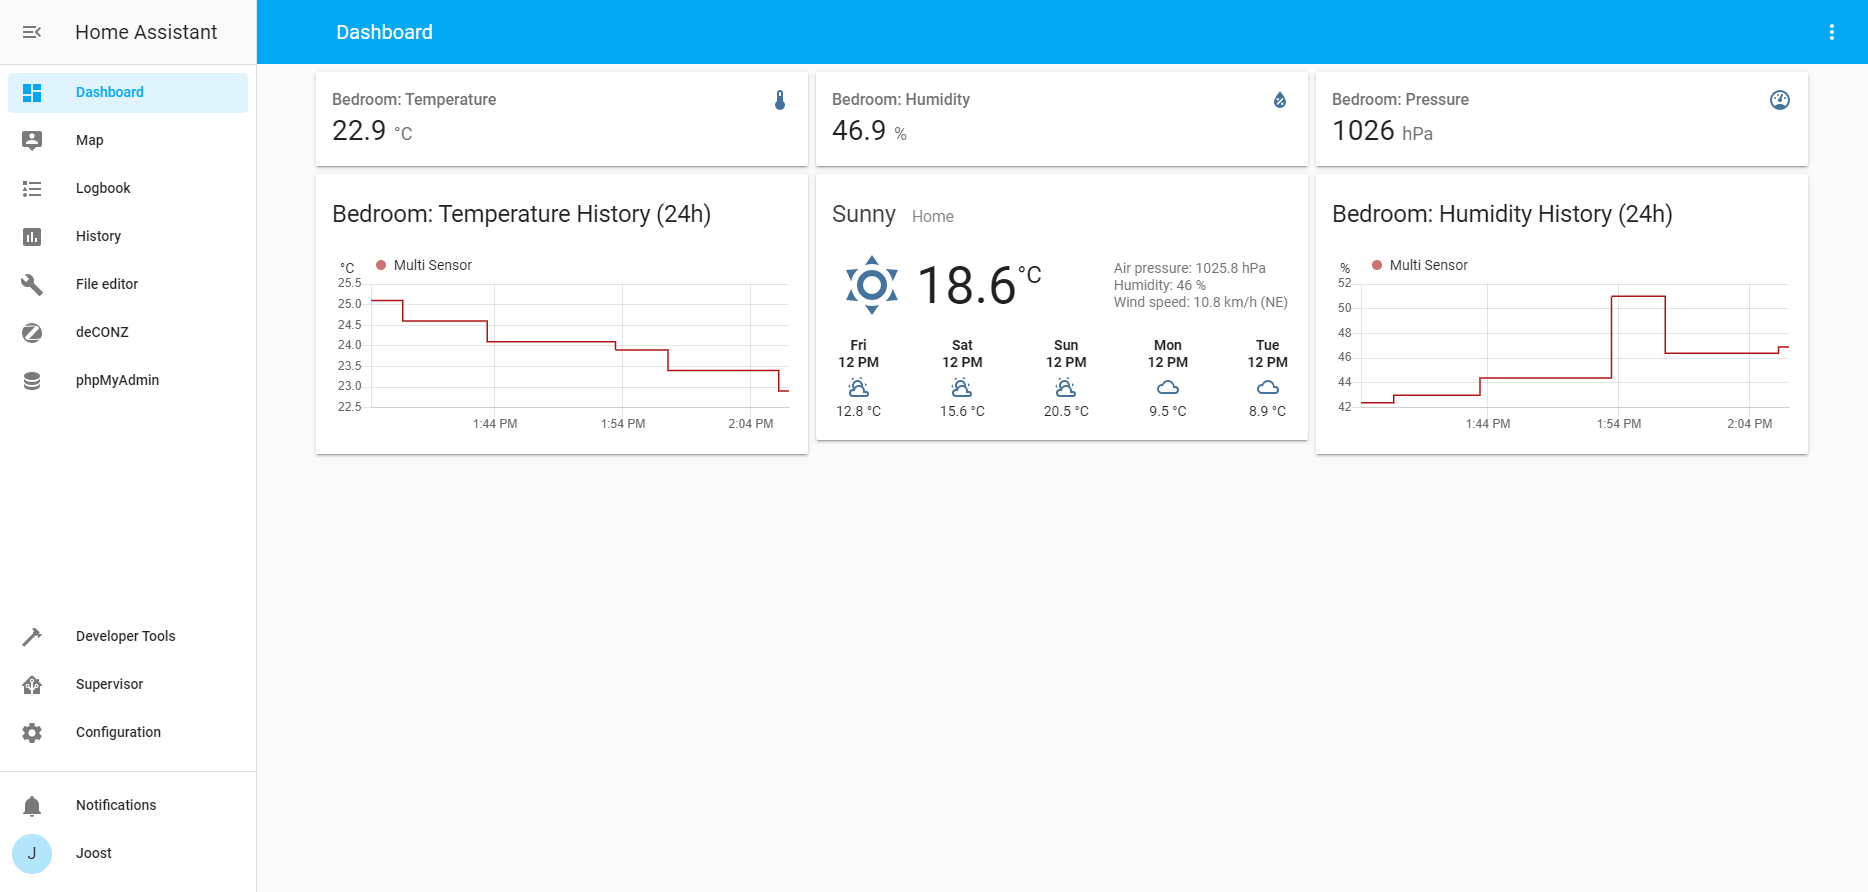Open Developer Tools hammer icon
Screen dimensions: 1868x892
point(32,636)
